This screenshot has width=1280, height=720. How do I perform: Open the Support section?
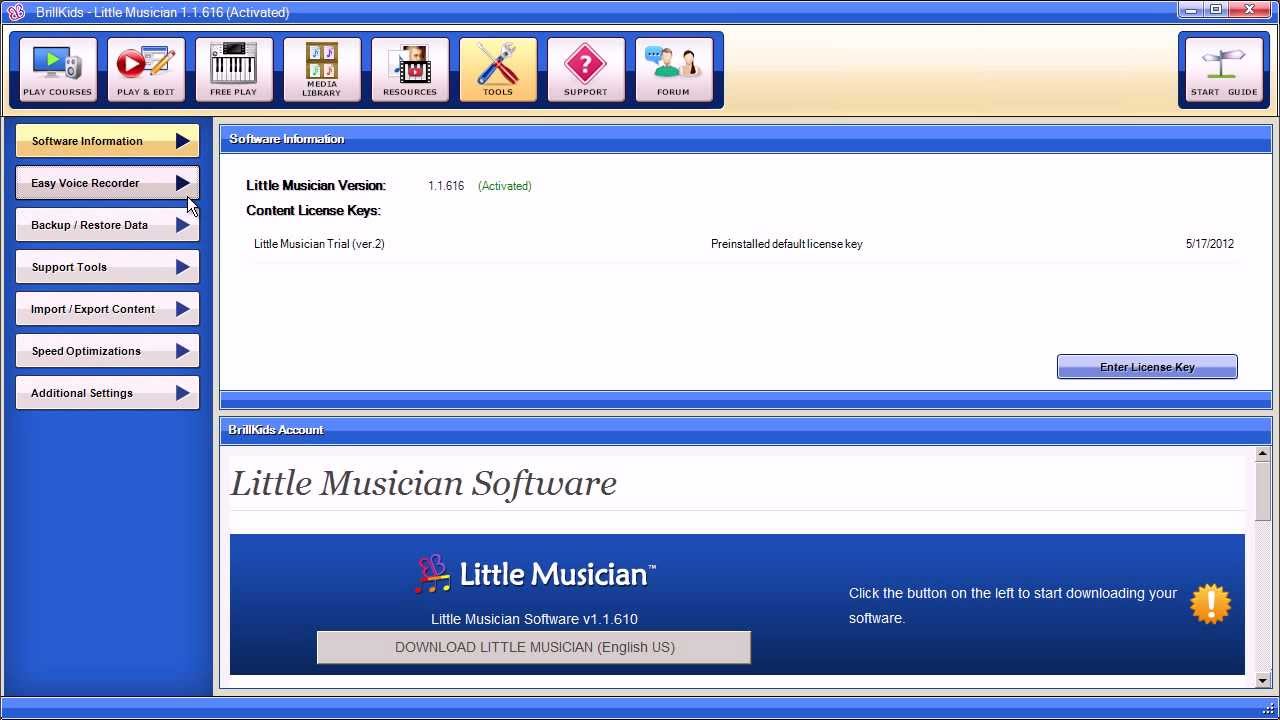pos(586,70)
